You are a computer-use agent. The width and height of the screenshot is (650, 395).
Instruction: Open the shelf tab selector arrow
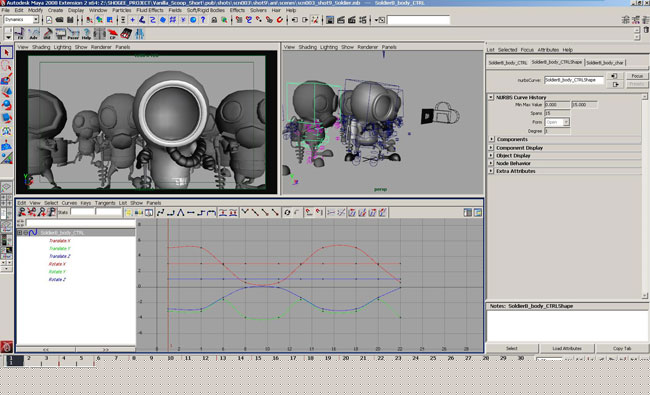click(8, 37)
